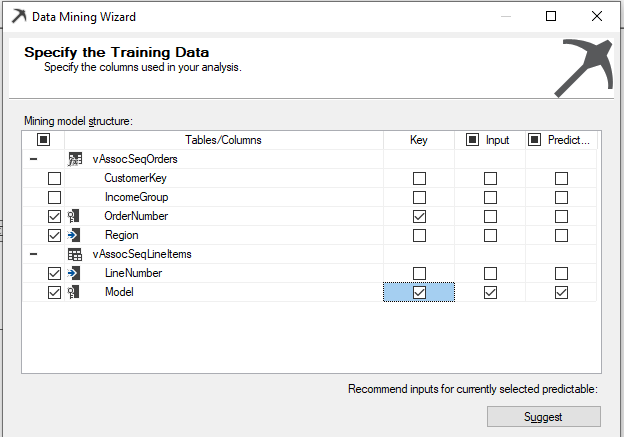Viewport: 624px width, 437px height.
Task: Toggle the select-all Input header checkbox
Action: tap(472, 140)
